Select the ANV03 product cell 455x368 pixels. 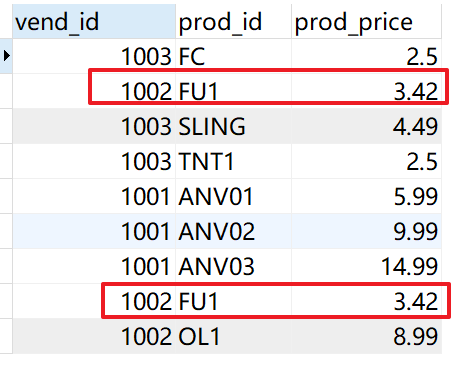[233, 266]
